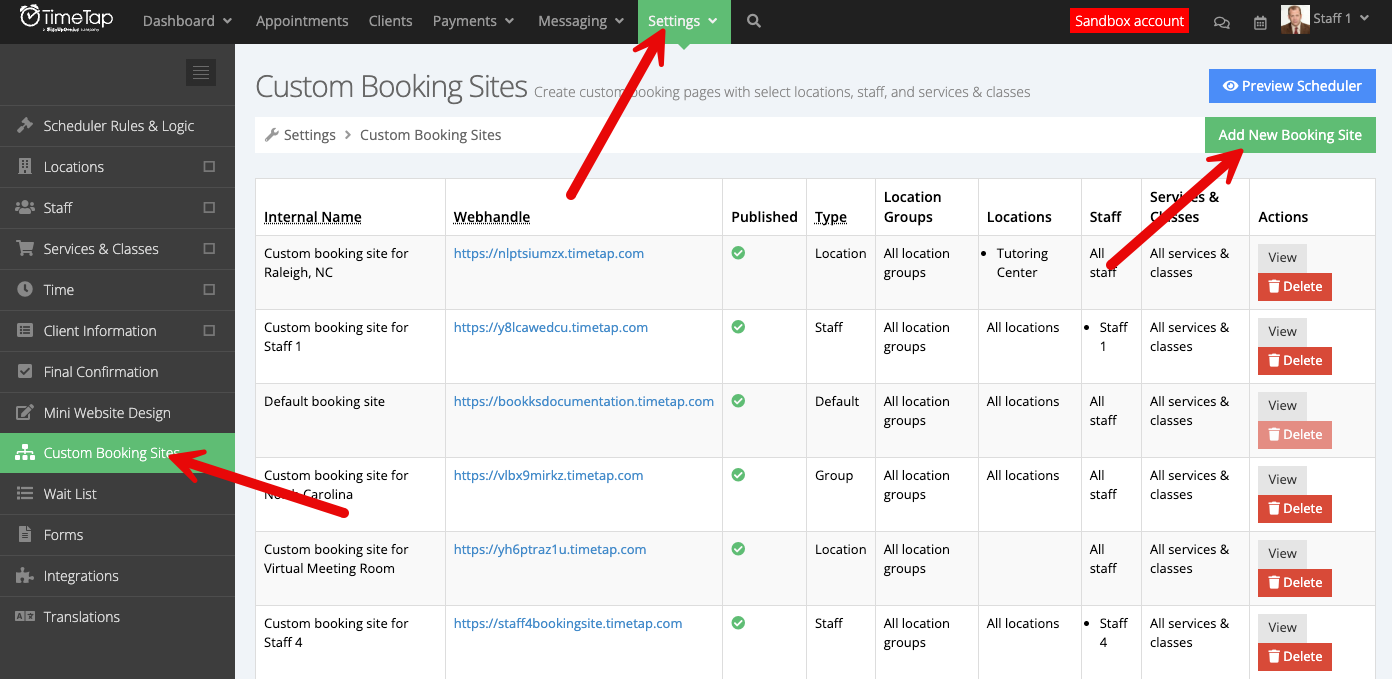The width and height of the screenshot is (1392, 679).
Task: Expand the Locations submenu square toggle
Action: [209, 166]
